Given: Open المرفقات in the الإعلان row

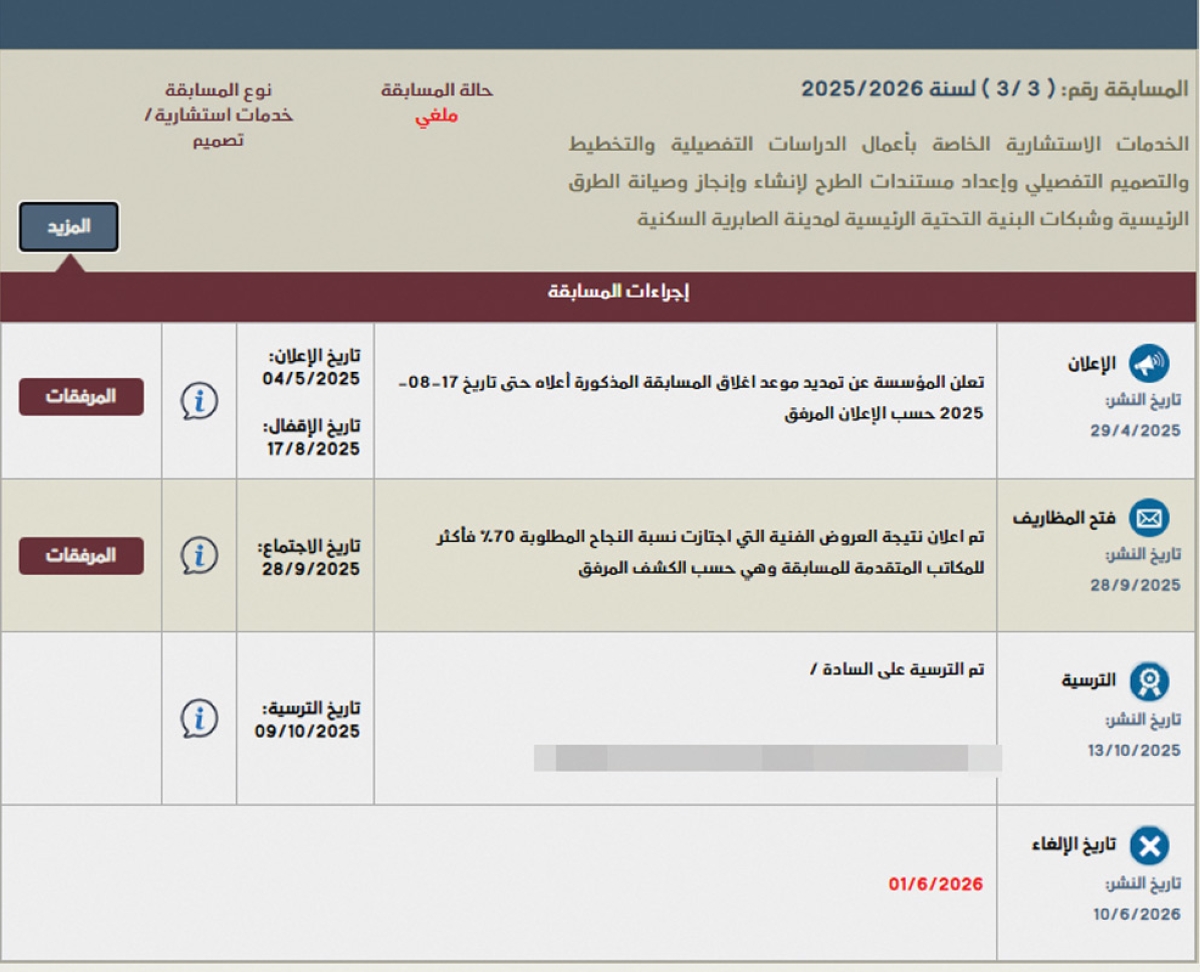Looking at the screenshot, I should pos(81,396).
